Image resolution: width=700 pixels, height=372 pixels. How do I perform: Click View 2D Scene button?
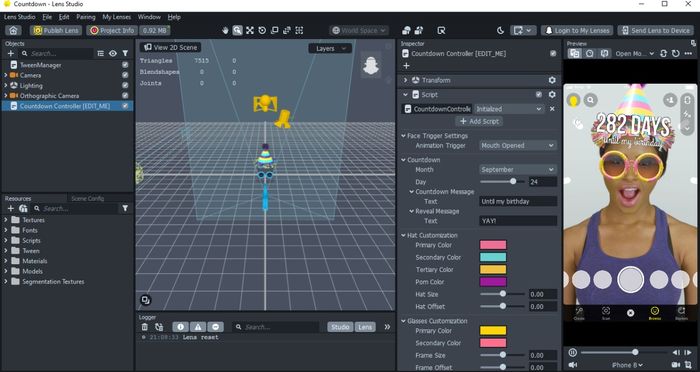[171, 47]
